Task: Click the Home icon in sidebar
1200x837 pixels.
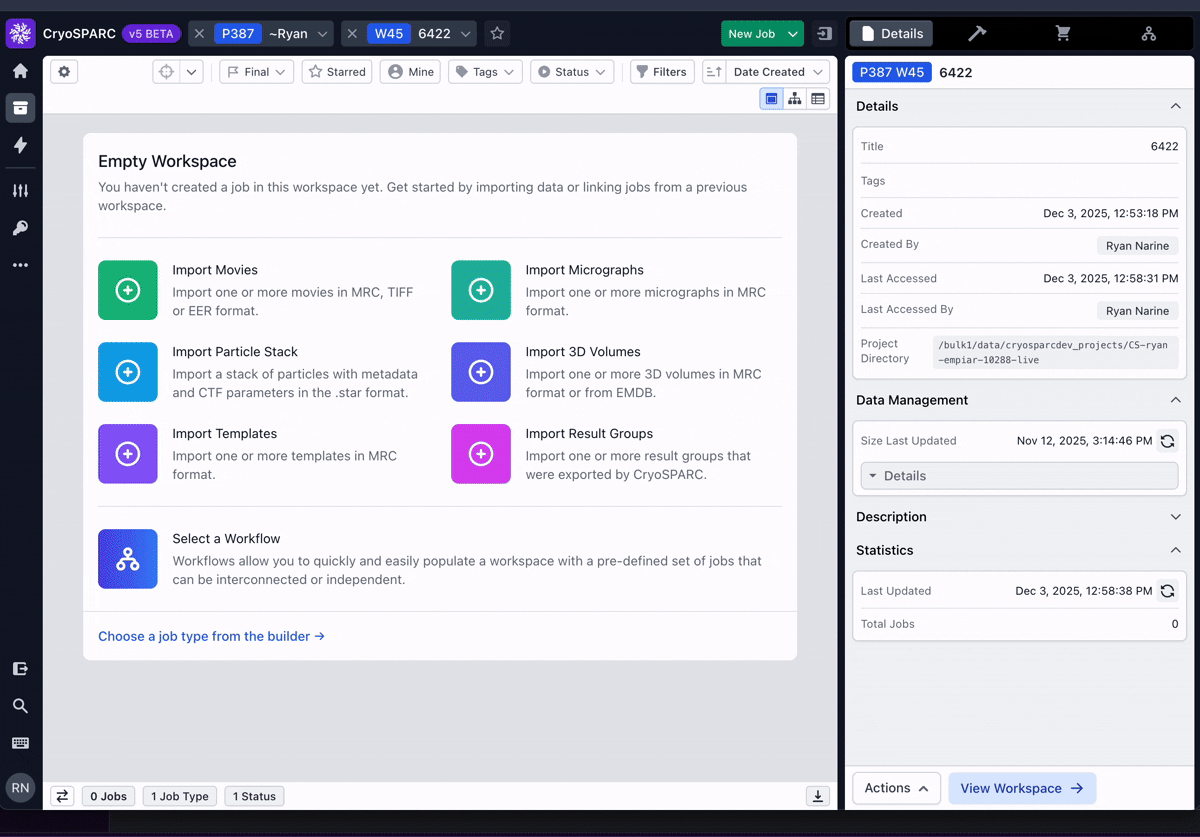Action: tap(20, 71)
